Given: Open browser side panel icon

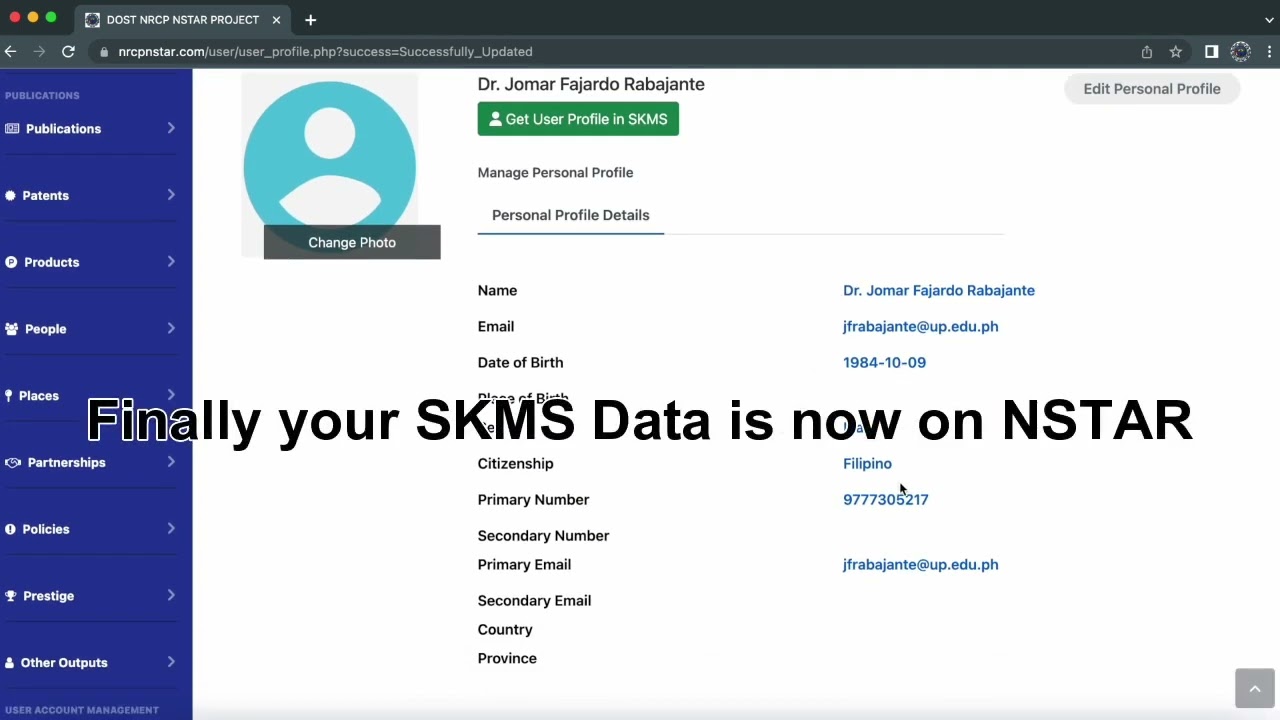Looking at the screenshot, I should pos(1211,51).
